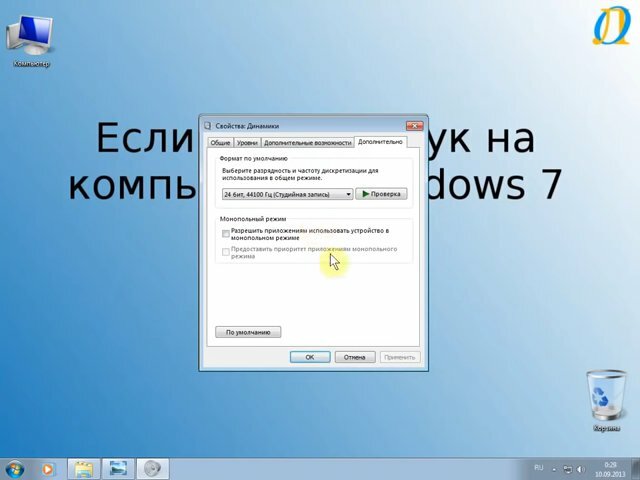Open the Дополнительные возможности tab
The image size is (640, 480).
coord(307,142)
